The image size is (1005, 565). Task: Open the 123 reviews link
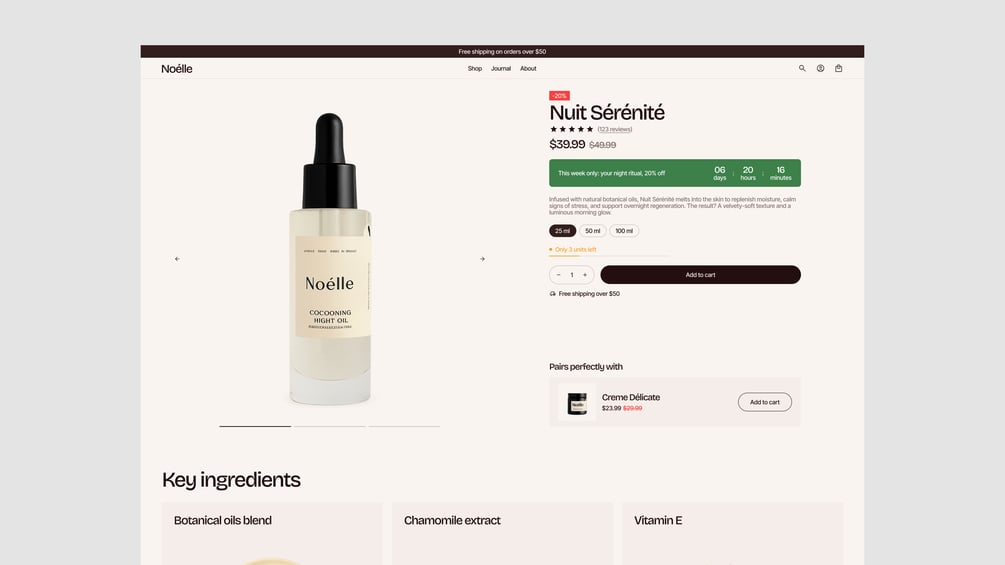(615, 129)
